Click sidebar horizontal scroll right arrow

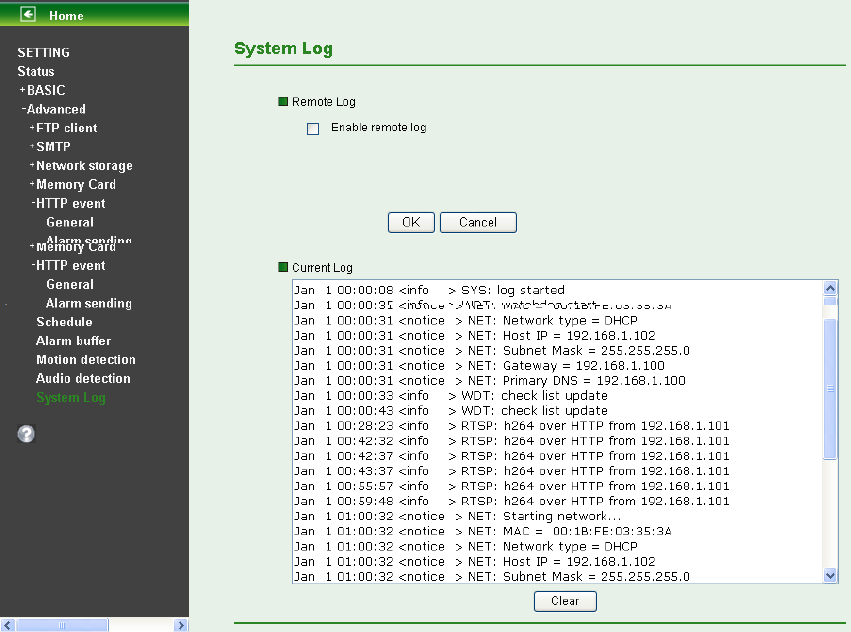pos(181,625)
